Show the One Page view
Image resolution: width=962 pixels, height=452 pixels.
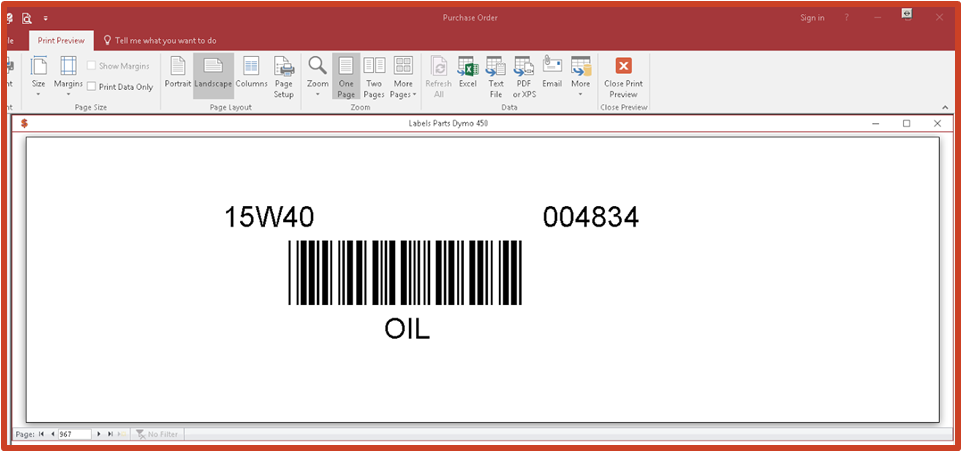point(346,77)
